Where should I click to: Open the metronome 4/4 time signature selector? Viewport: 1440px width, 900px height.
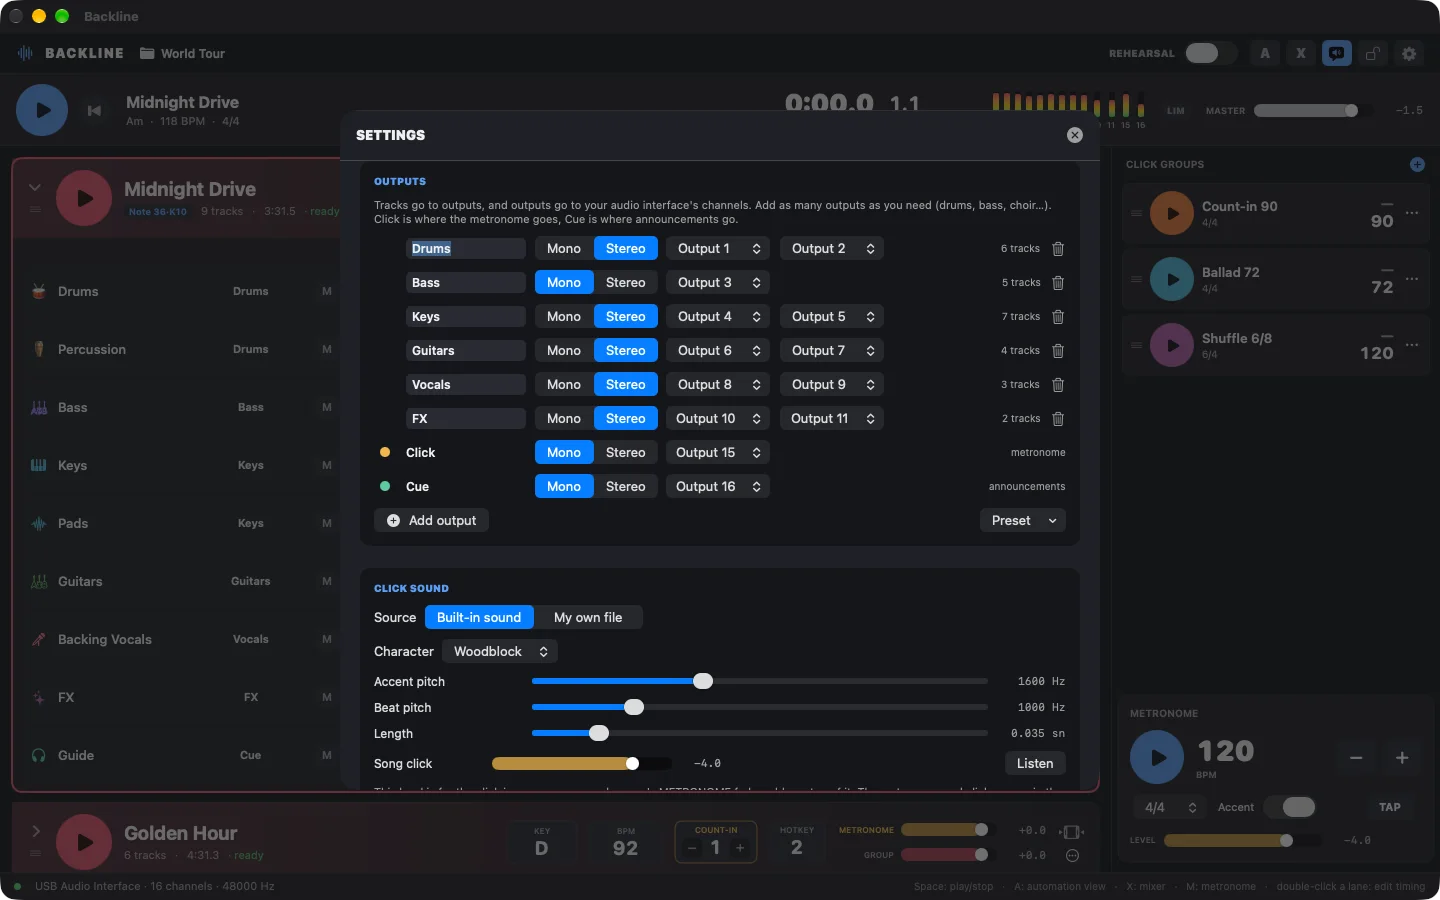pos(1170,807)
